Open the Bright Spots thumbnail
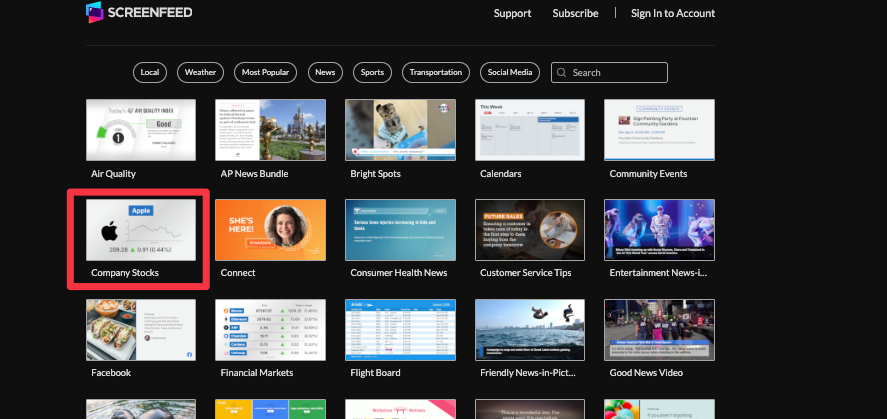 click(401, 130)
